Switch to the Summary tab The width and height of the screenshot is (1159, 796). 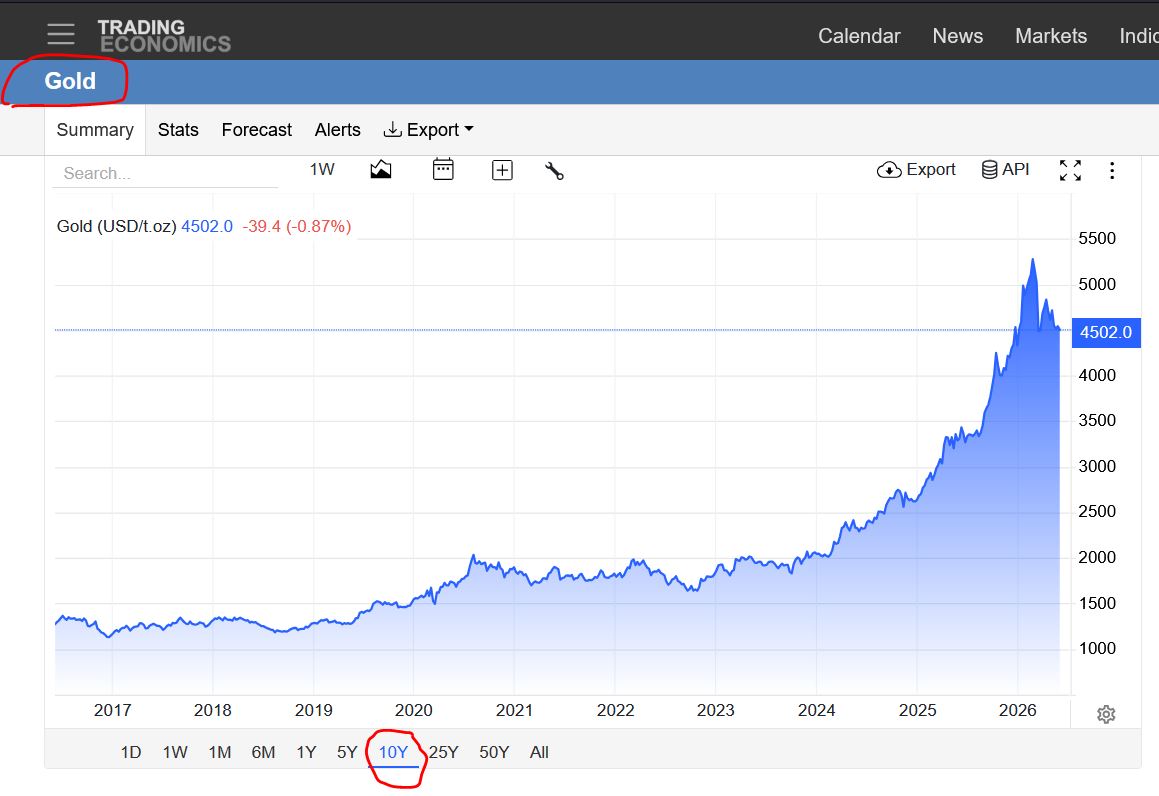pos(95,130)
